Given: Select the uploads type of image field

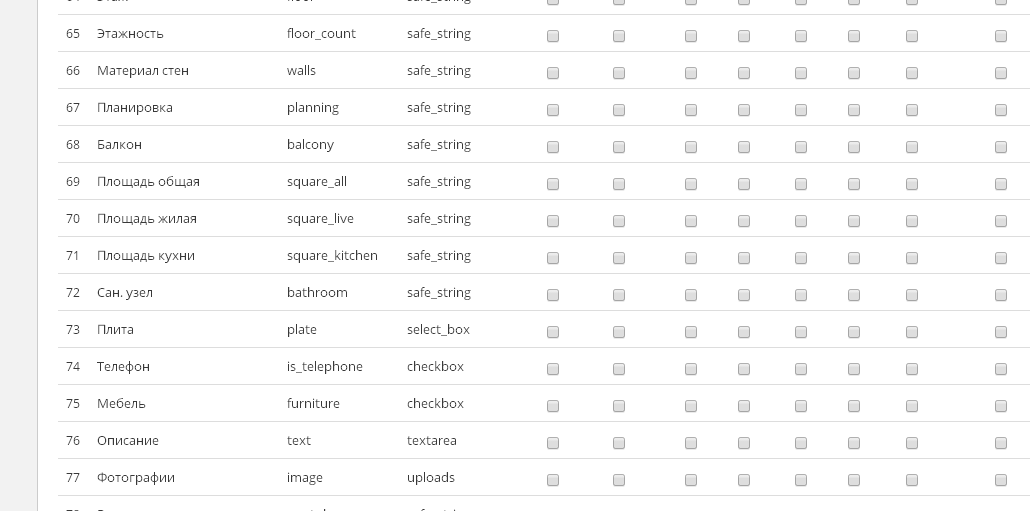Looking at the screenshot, I should 431,478.
